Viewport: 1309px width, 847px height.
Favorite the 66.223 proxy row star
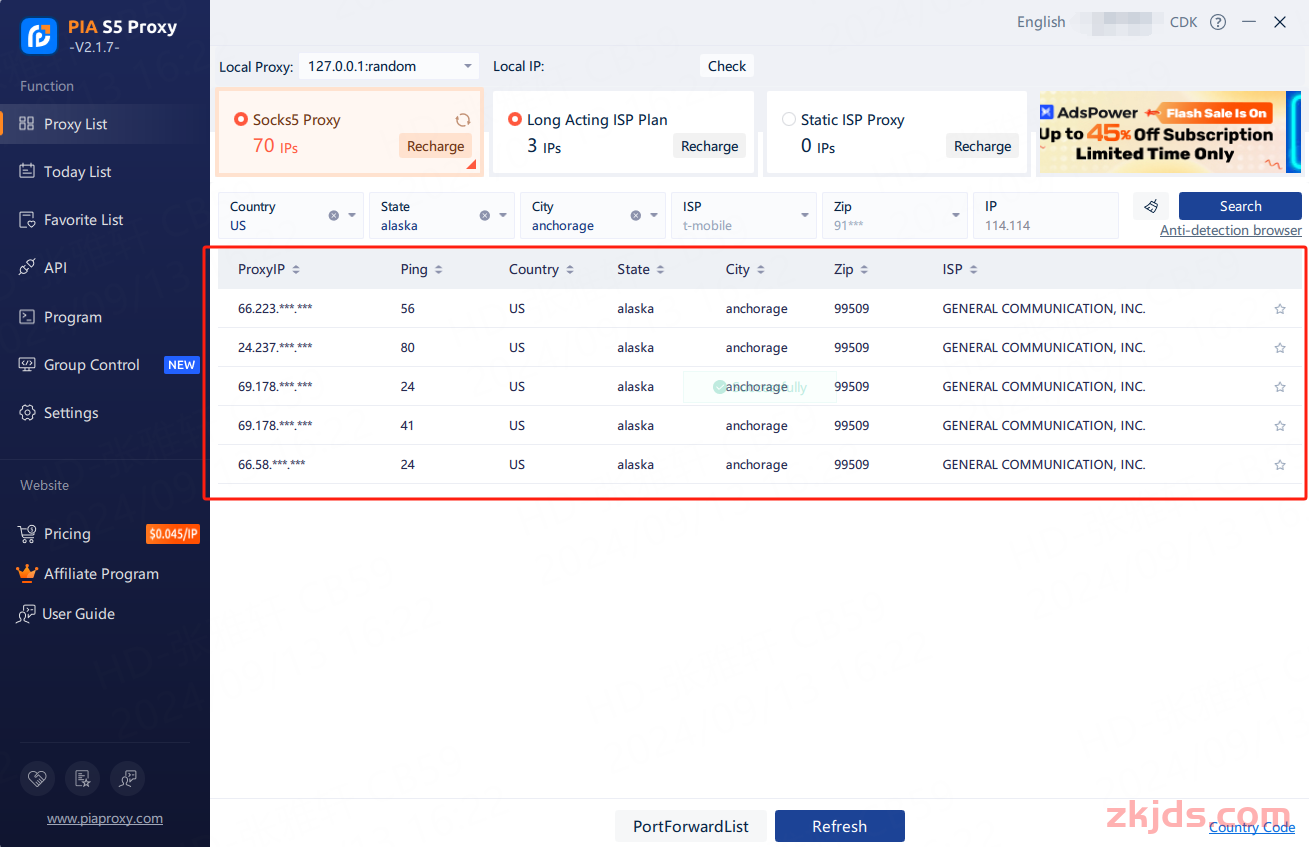[x=1280, y=309]
